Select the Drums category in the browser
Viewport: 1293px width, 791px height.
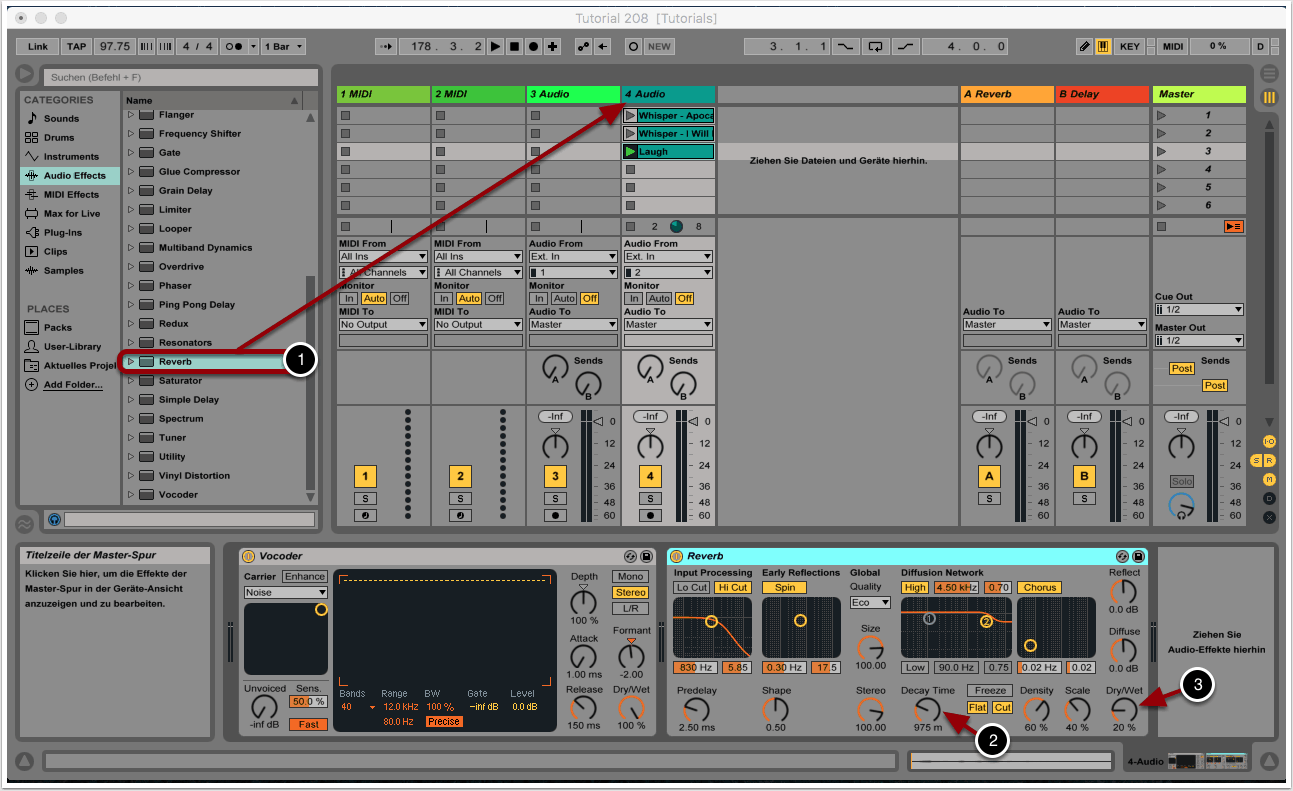pos(59,138)
